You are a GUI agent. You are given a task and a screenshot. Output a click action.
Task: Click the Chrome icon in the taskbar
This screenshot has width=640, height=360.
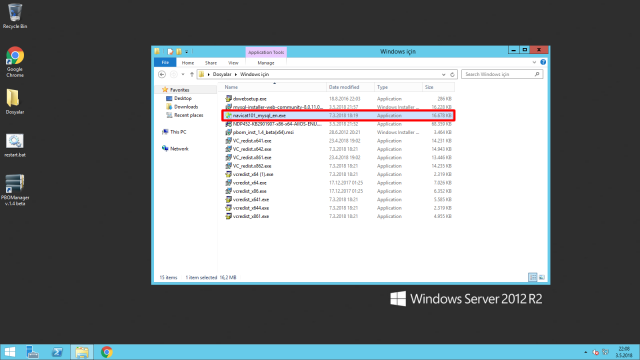107,352
